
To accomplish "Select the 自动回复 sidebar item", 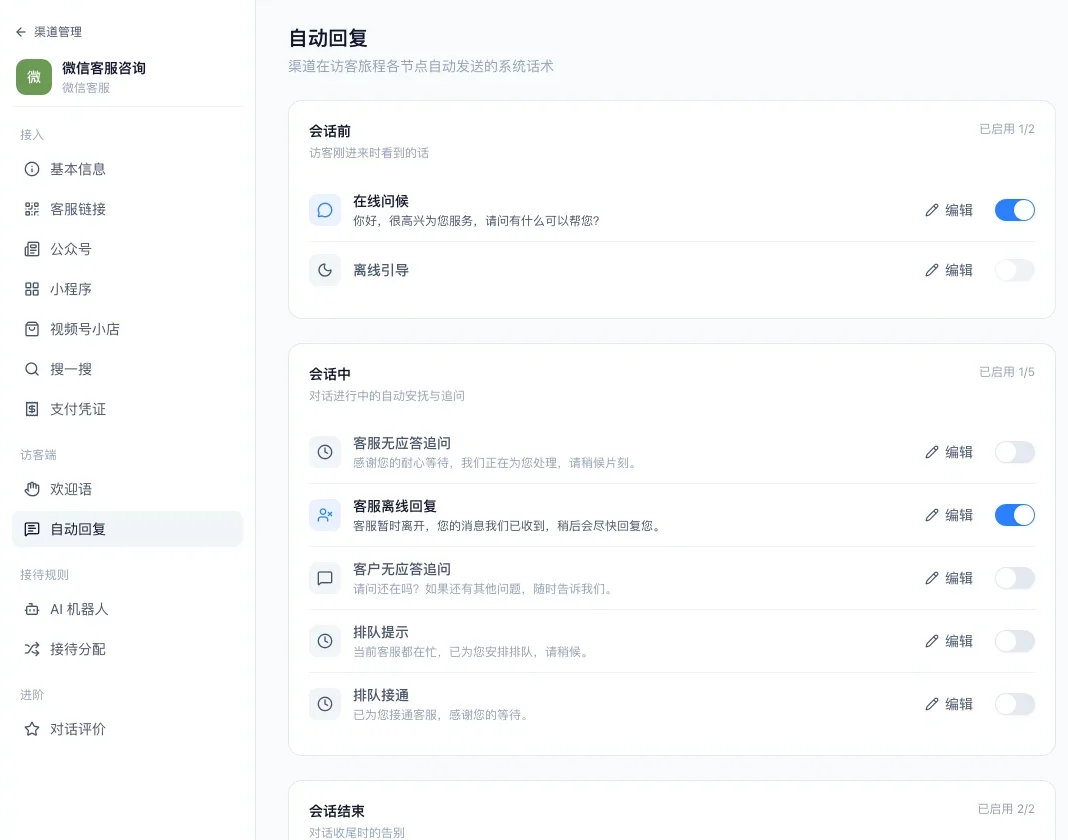I will click(x=127, y=529).
